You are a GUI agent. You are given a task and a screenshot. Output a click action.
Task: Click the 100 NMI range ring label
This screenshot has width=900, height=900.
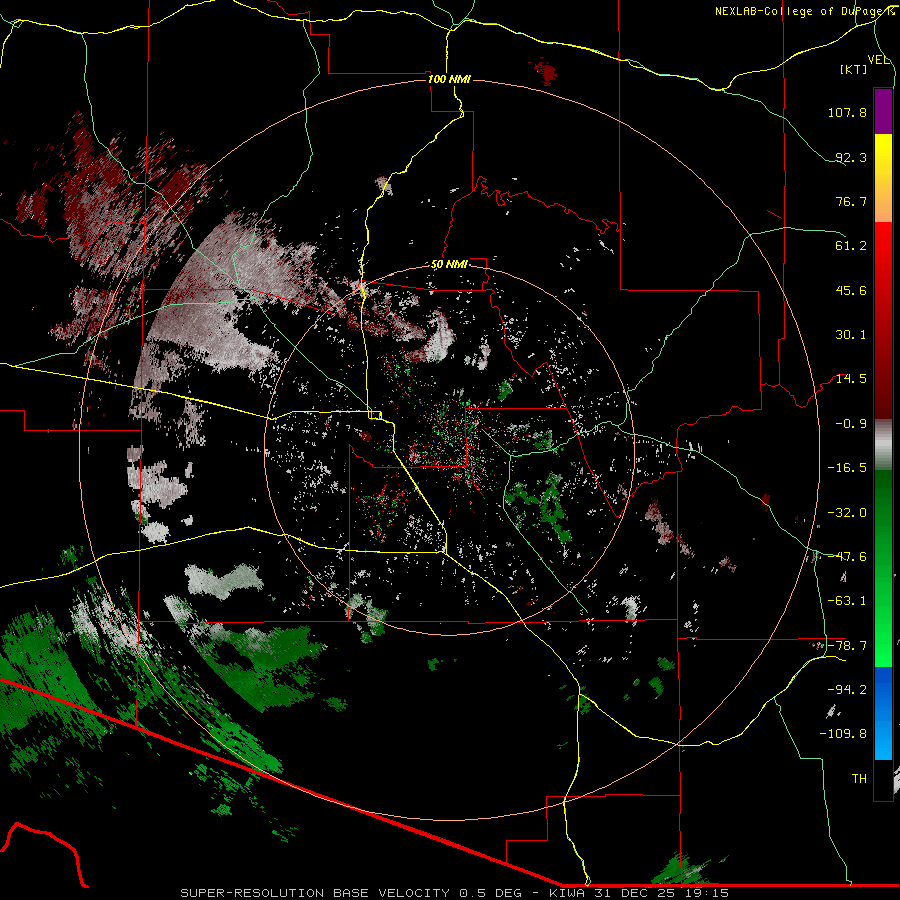pos(449,79)
